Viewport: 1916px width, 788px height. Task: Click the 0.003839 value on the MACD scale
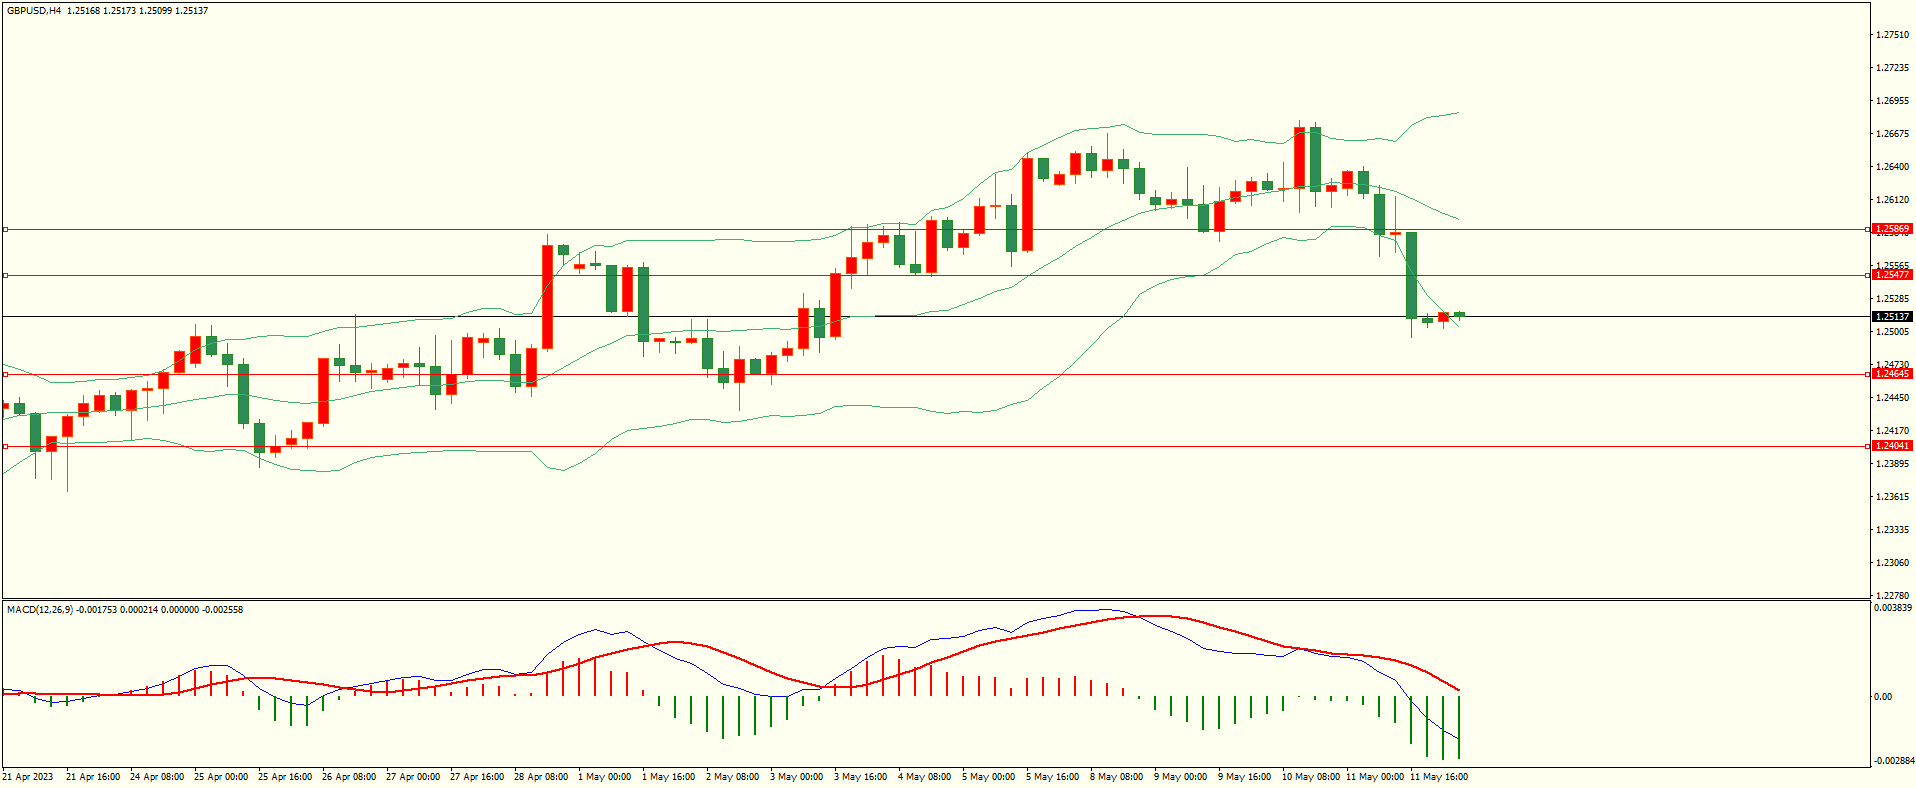[1893, 608]
